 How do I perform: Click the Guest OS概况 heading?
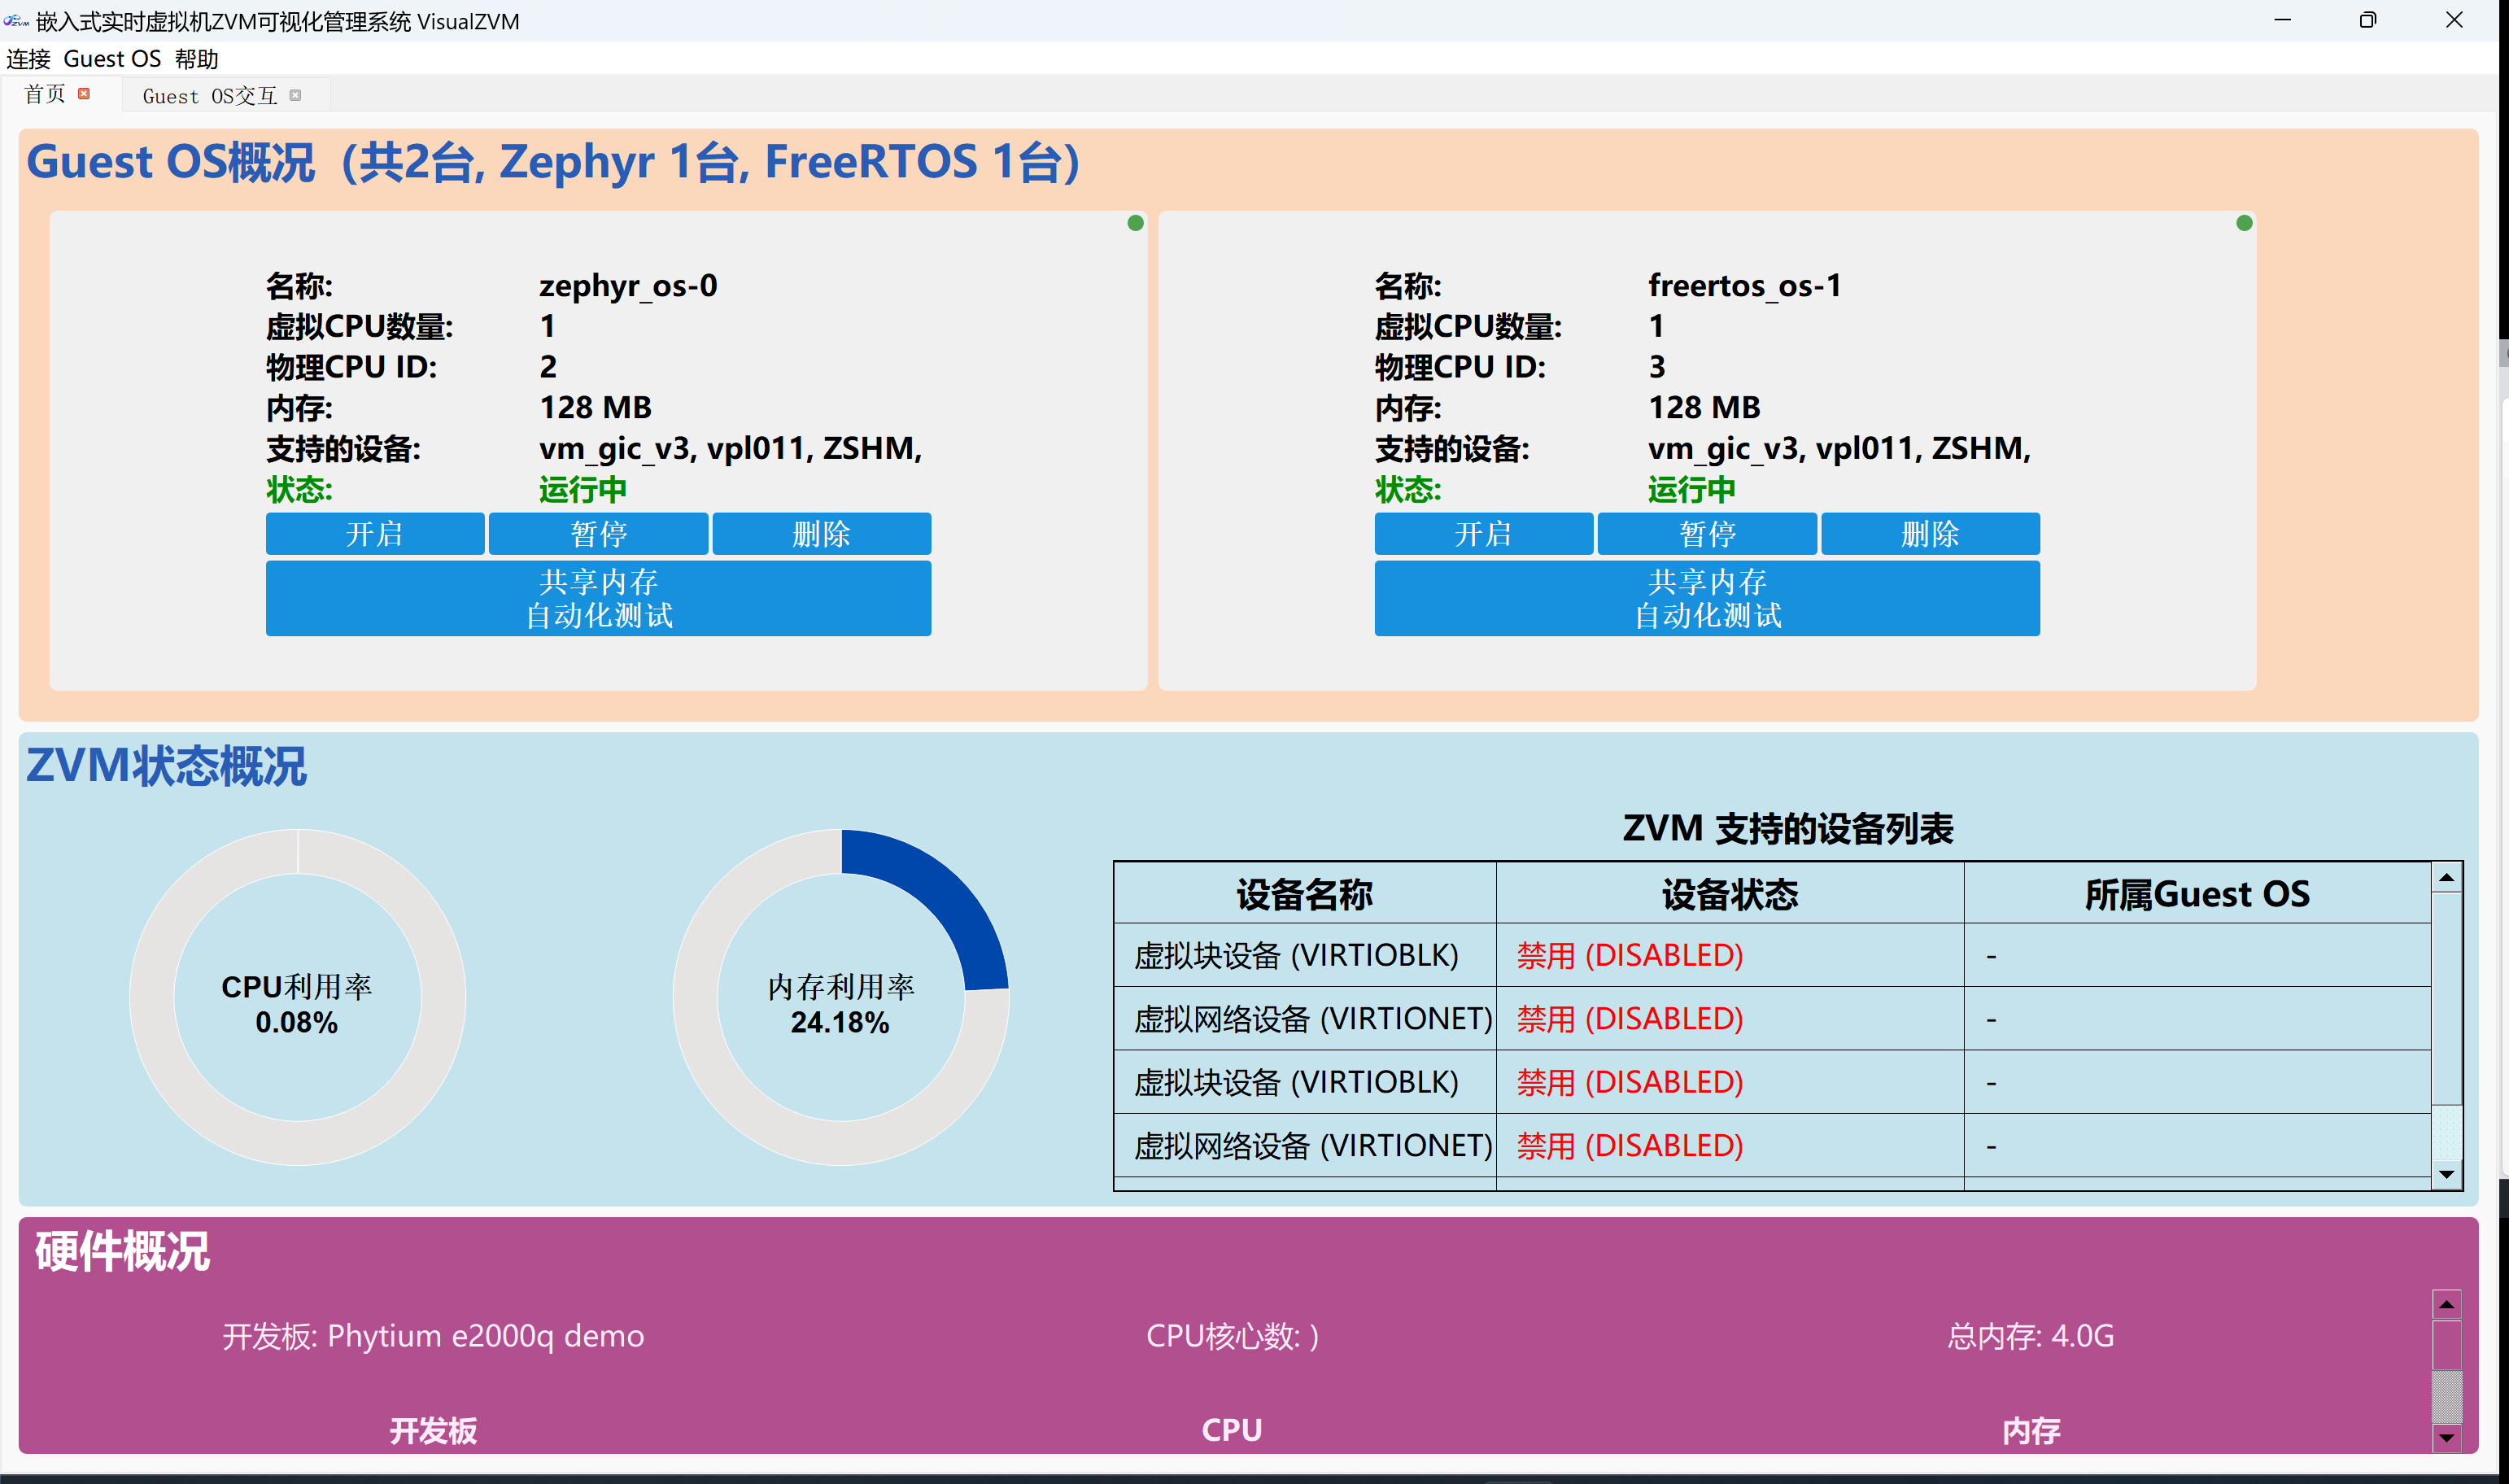553,162
